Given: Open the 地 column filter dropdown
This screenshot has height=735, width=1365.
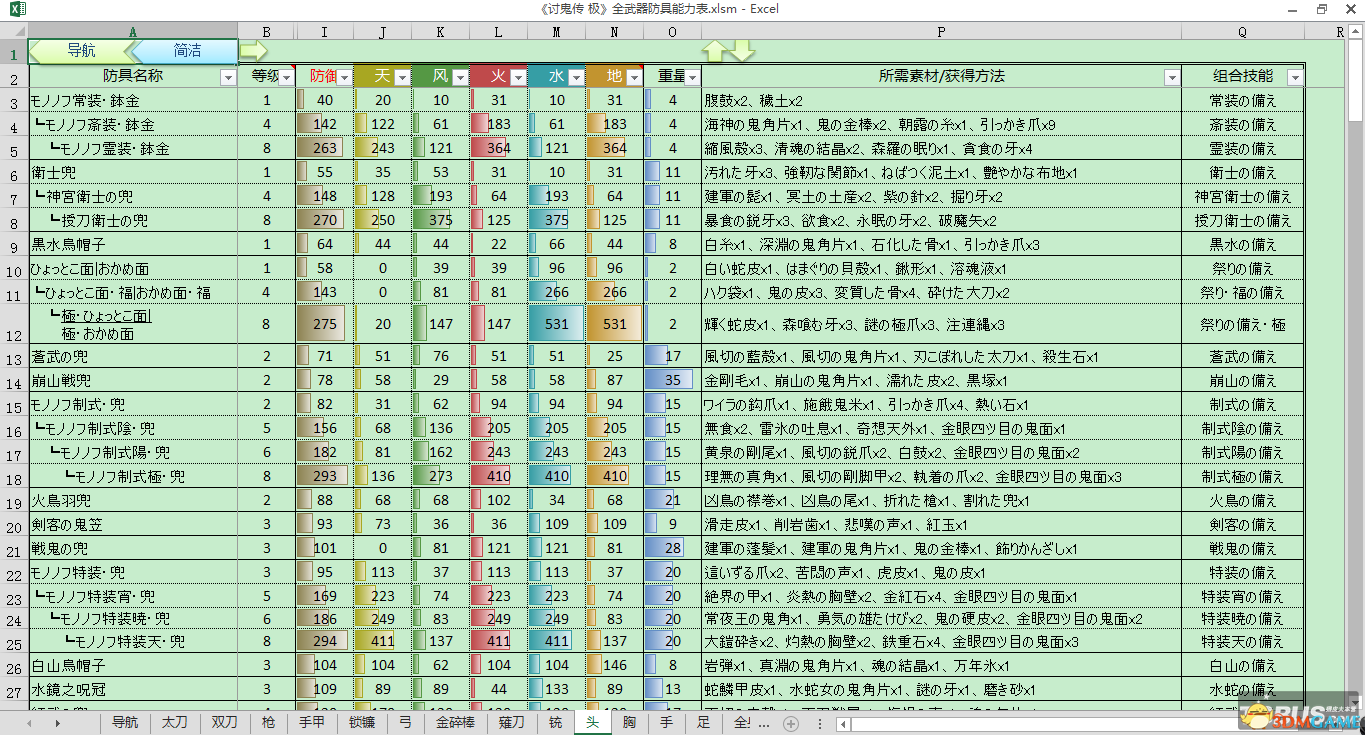Looking at the screenshot, I should 634,77.
